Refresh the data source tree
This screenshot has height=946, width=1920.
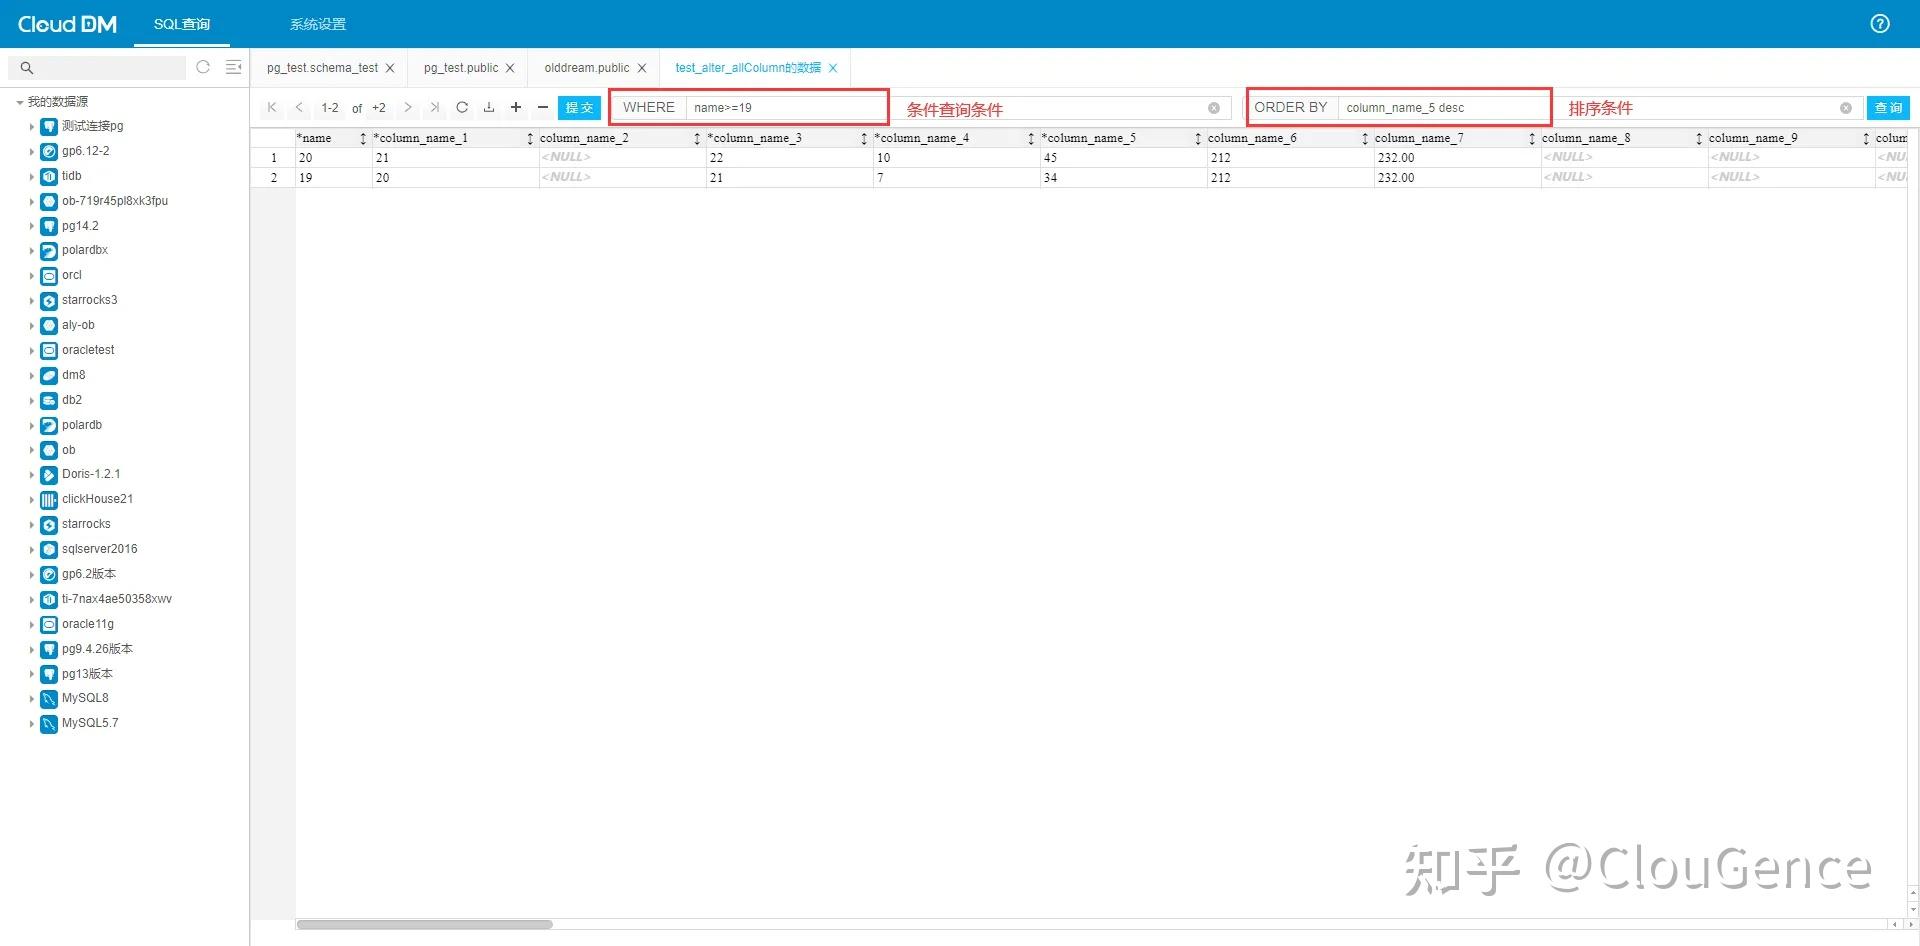[203, 67]
